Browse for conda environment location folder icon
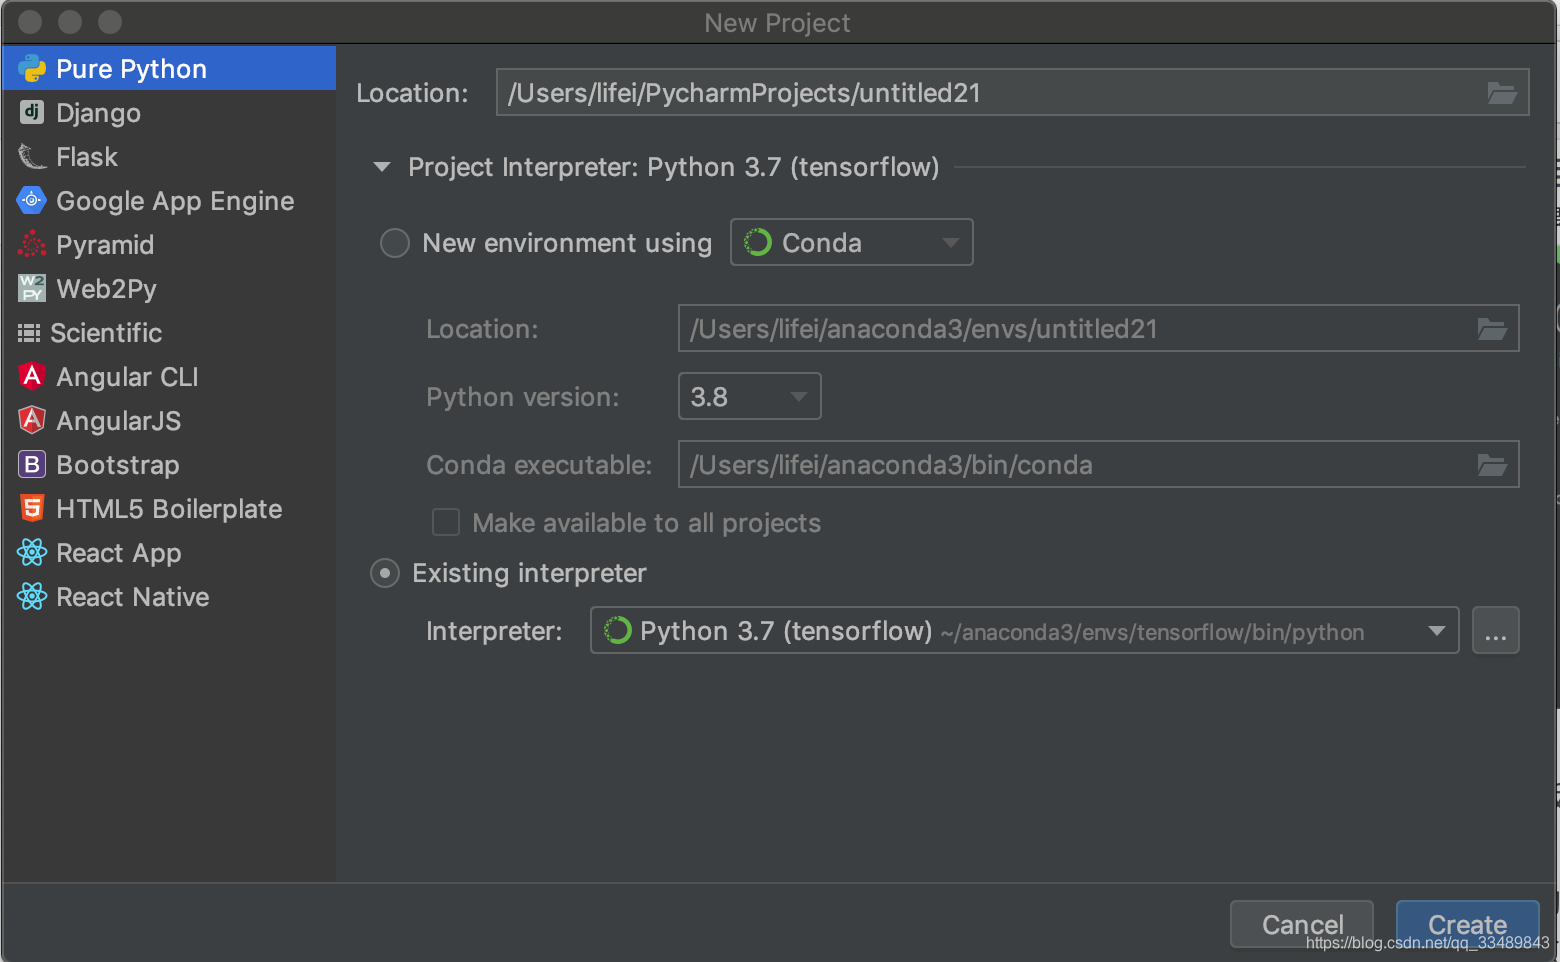 (1492, 329)
